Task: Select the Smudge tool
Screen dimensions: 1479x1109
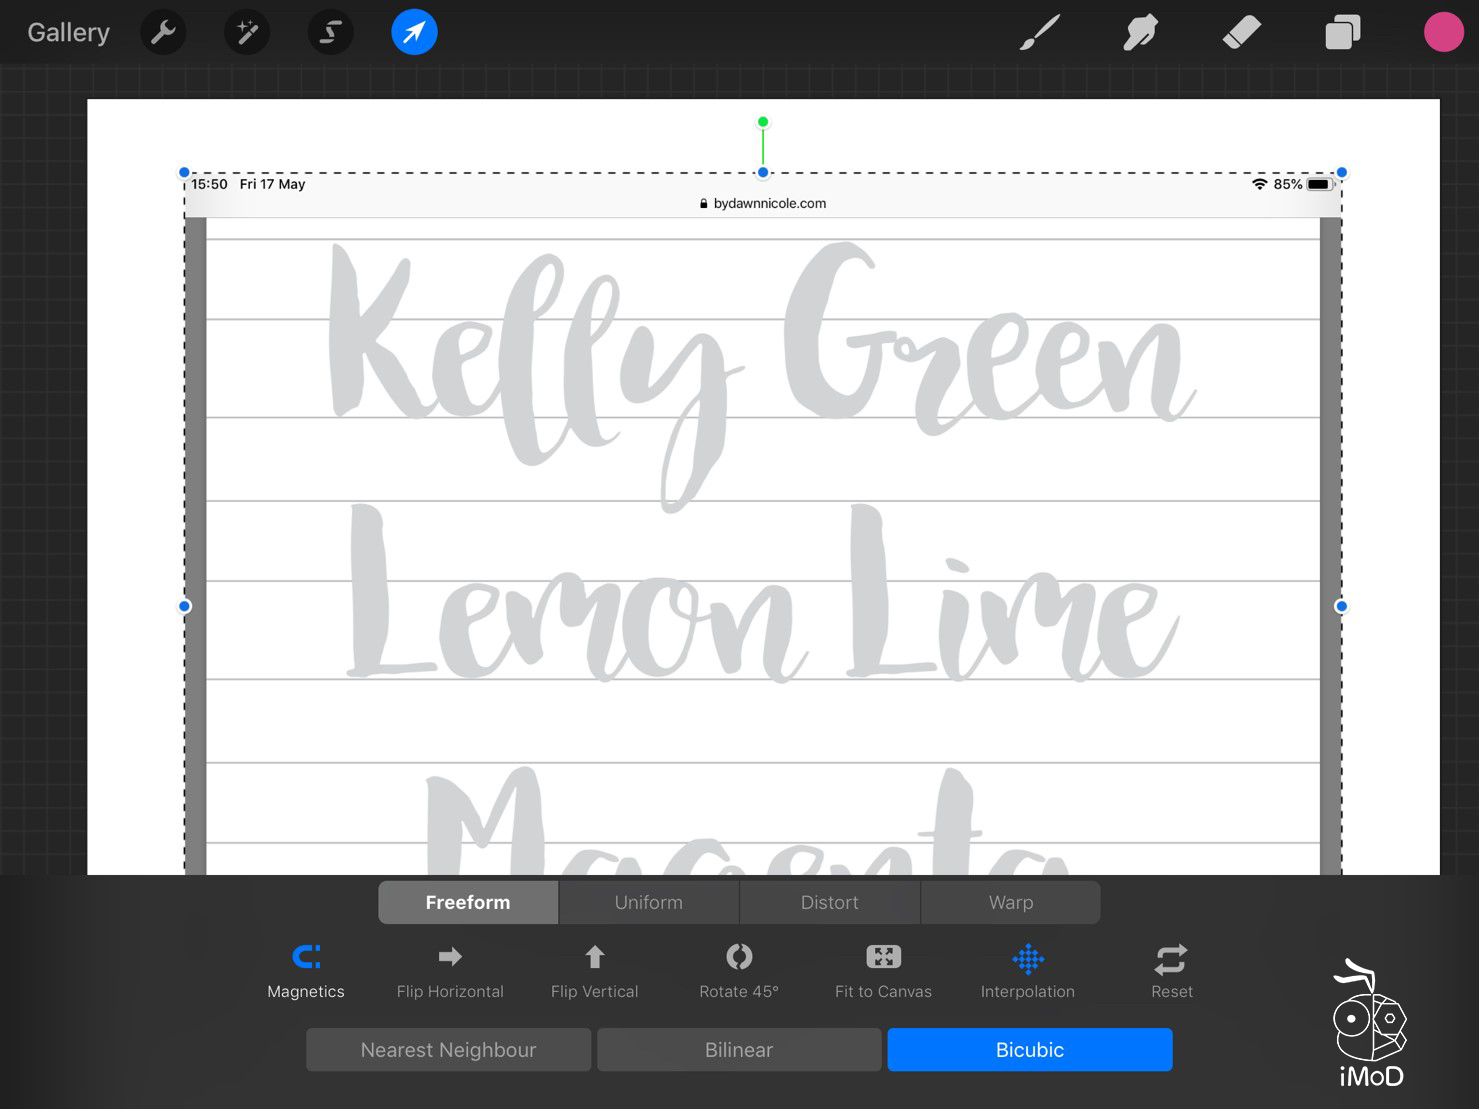Action: [1140, 33]
